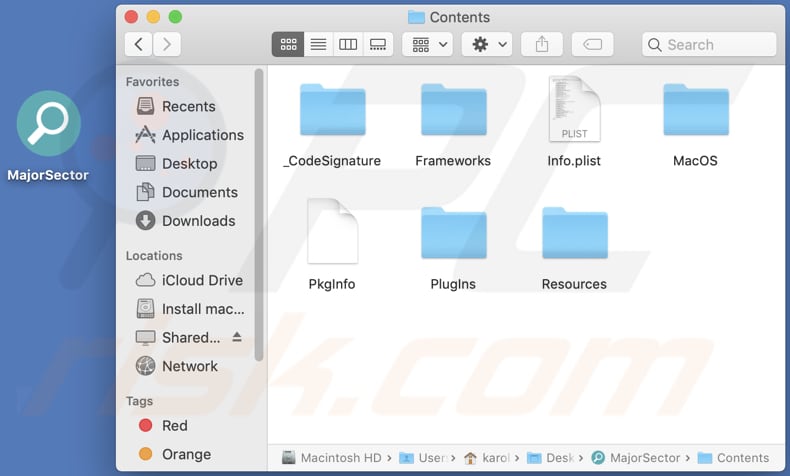This screenshot has width=790, height=476.
Task: Click karol home in path bar
Action: (x=487, y=458)
